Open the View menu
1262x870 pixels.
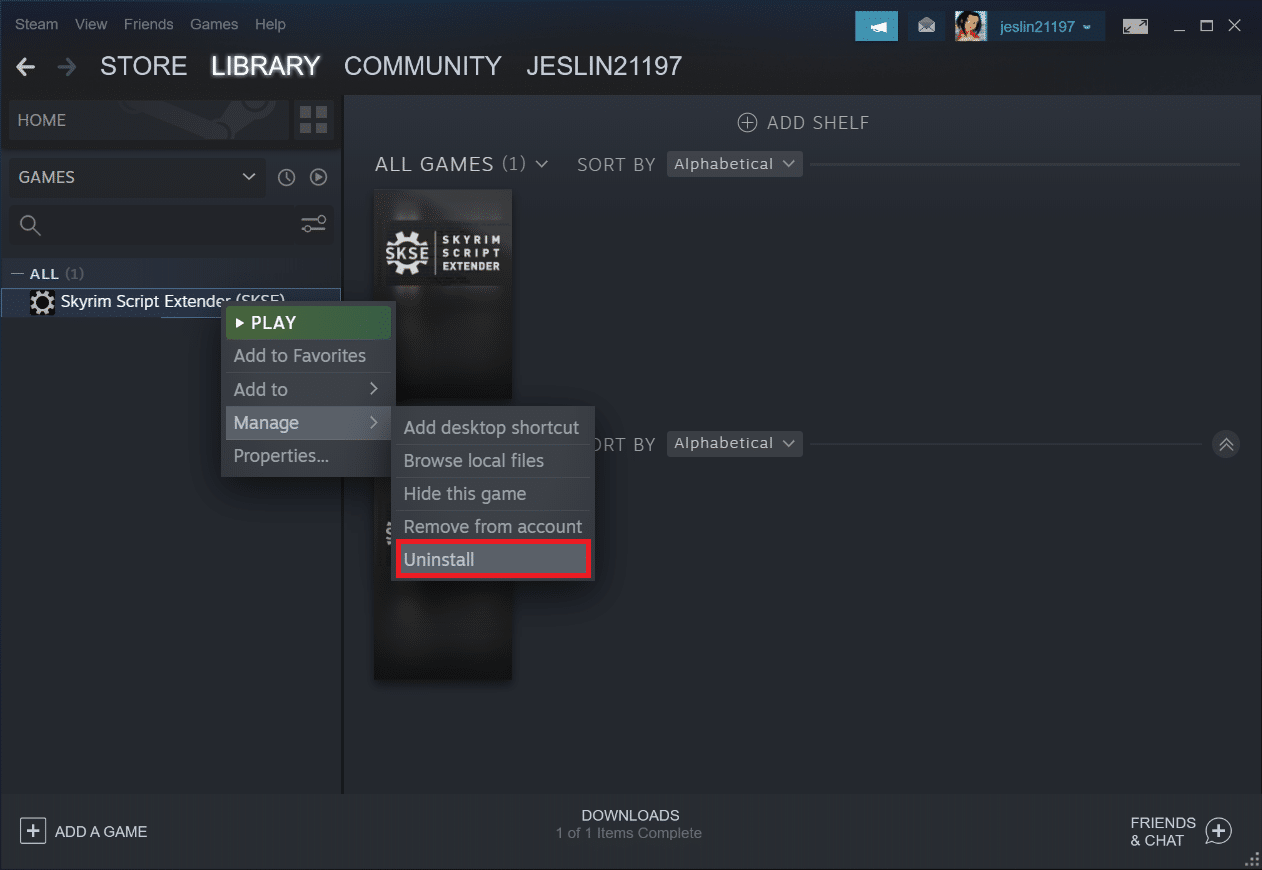point(91,24)
